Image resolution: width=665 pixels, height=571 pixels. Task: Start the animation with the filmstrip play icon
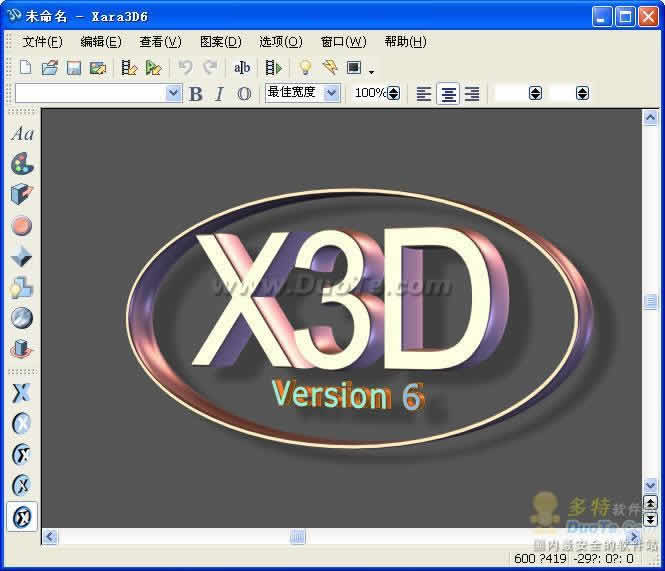pyautogui.click(x=274, y=67)
